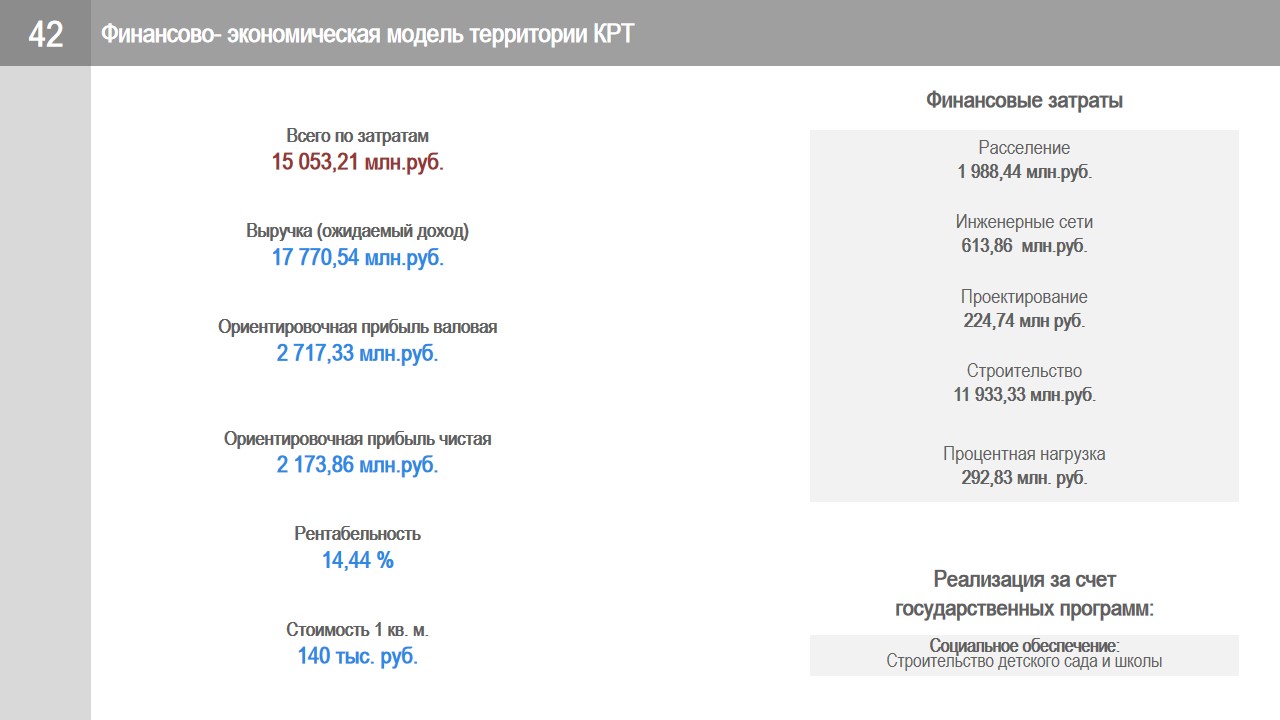Click the "Инженерные сети" cost entry
Screen dimensions: 1280x720
1024,234
